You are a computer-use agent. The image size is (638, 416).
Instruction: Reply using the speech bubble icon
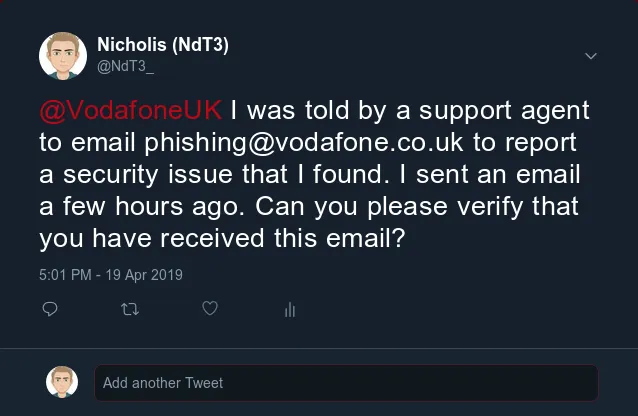point(50,310)
